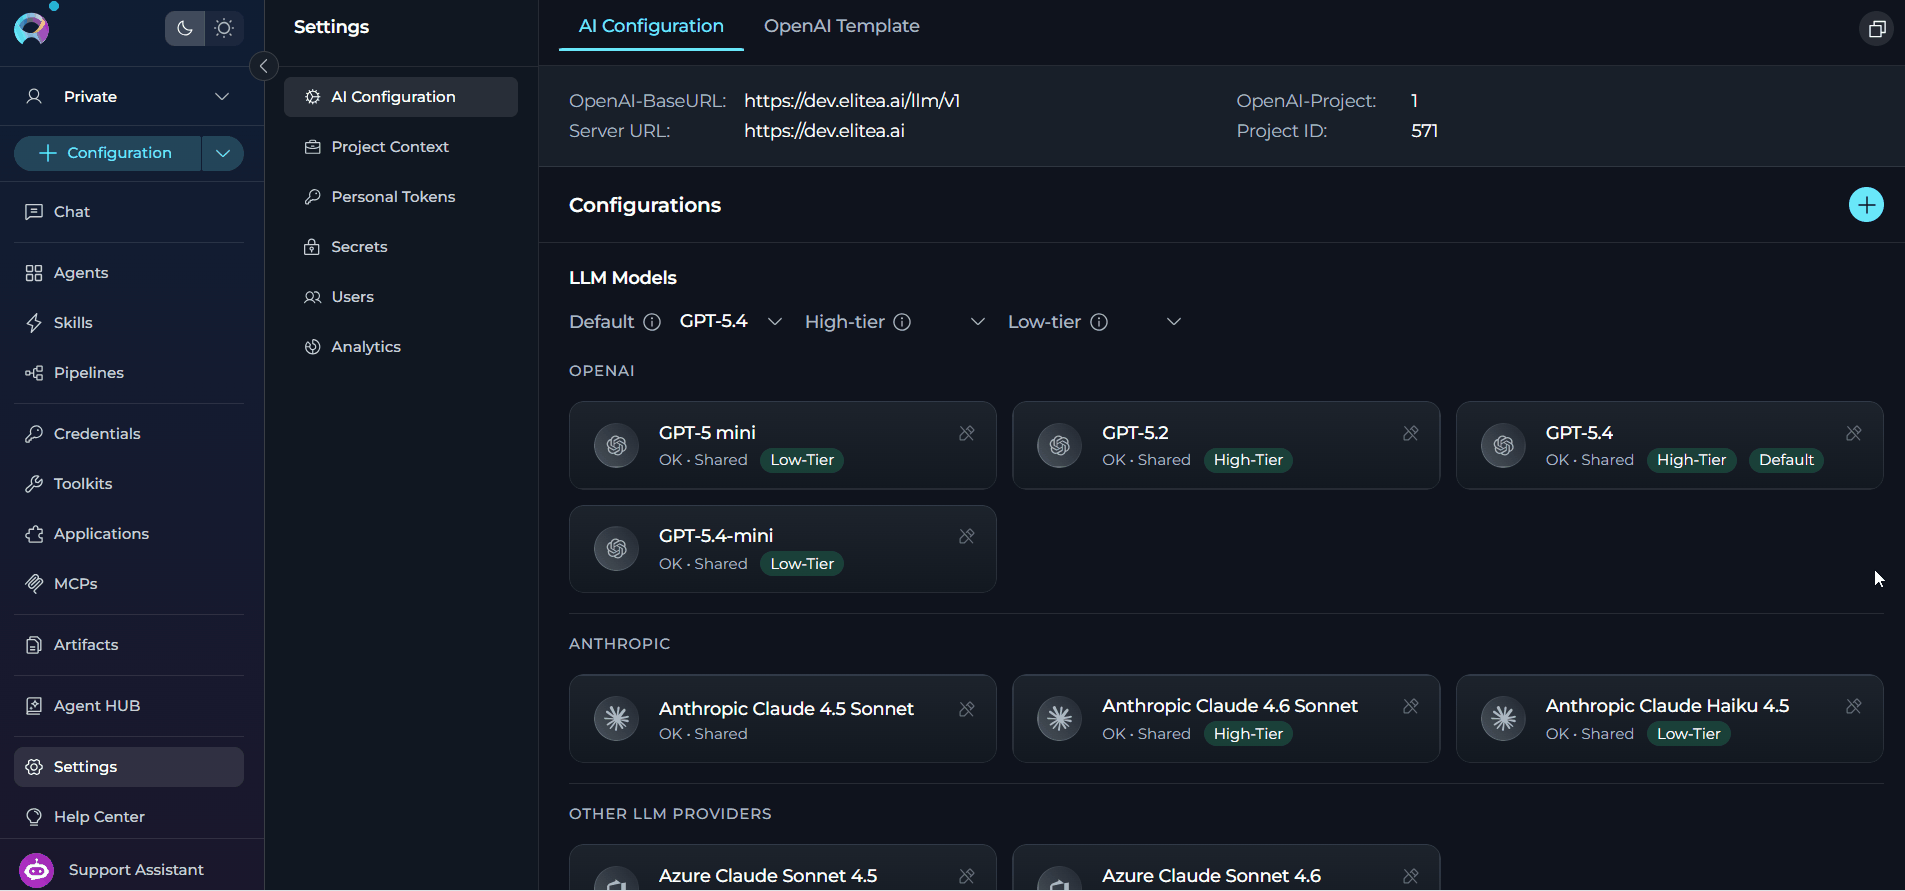Viewport: 1905px width, 891px height.
Task: Click the Low-tier info icon
Action: point(1099,322)
